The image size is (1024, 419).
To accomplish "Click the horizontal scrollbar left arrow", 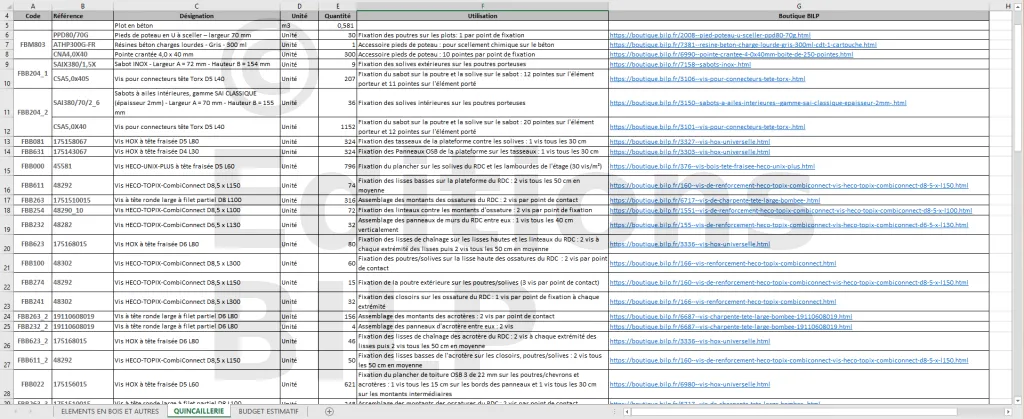I will point(627,411).
